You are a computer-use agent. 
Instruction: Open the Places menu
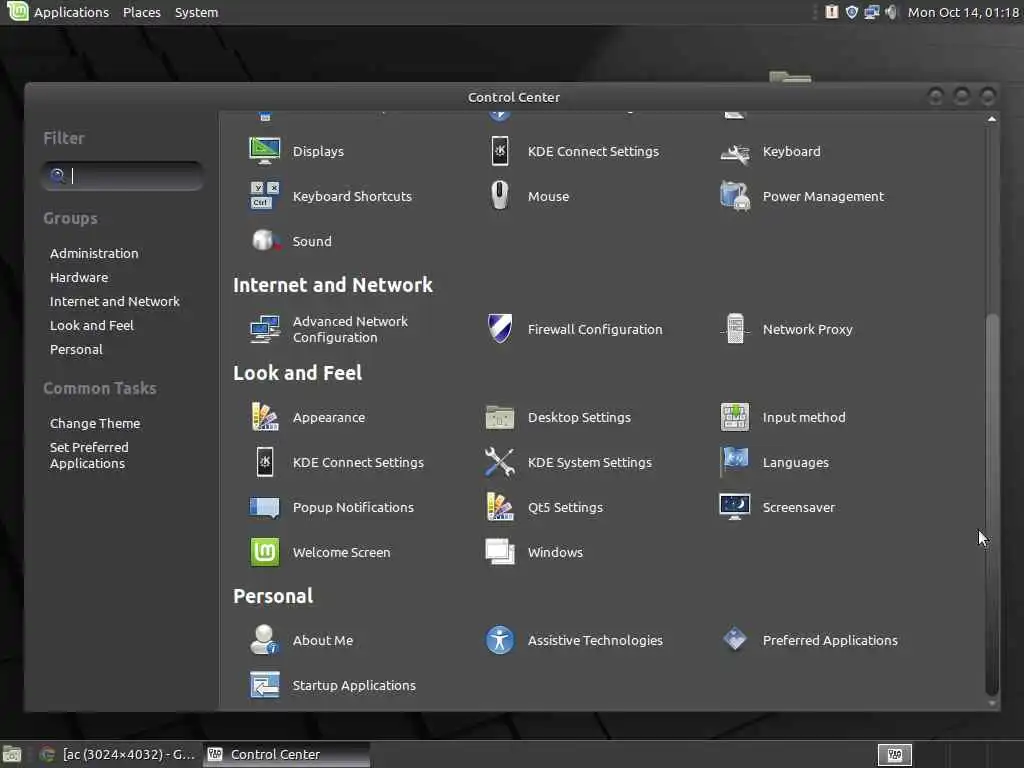pyautogui.click(x=142, y=12)
